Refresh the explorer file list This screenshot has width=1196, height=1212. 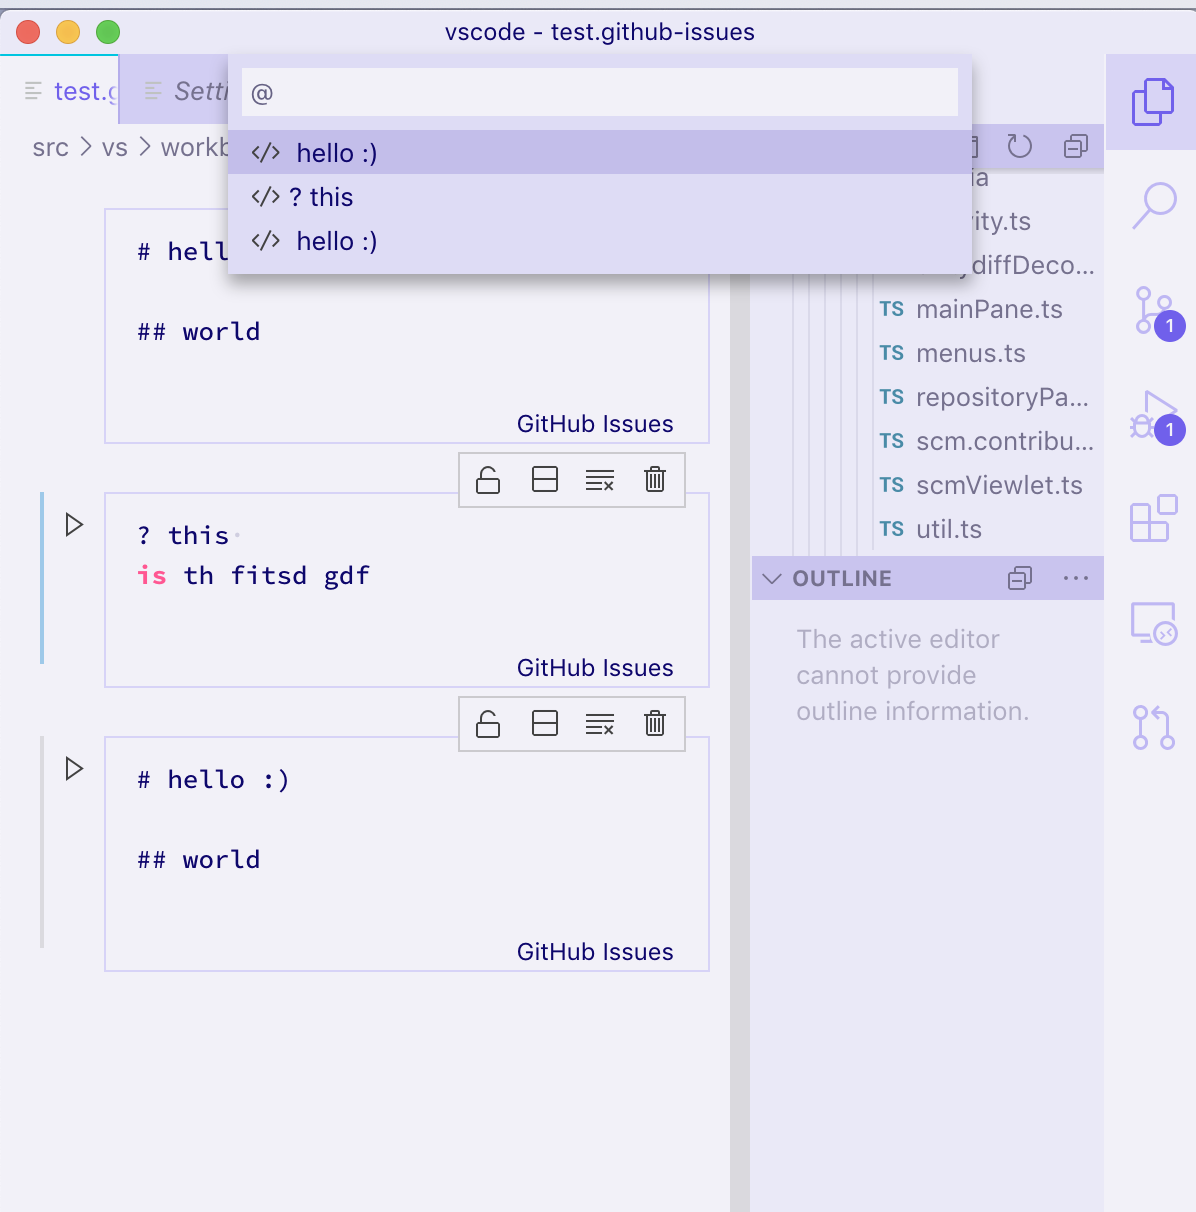1019,146
